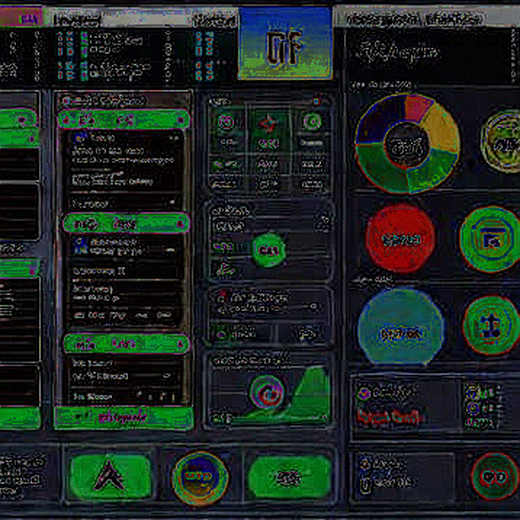Click the concentric-ring icon on the area chart
Screen dimensions: 520x520
click(267, 392)
